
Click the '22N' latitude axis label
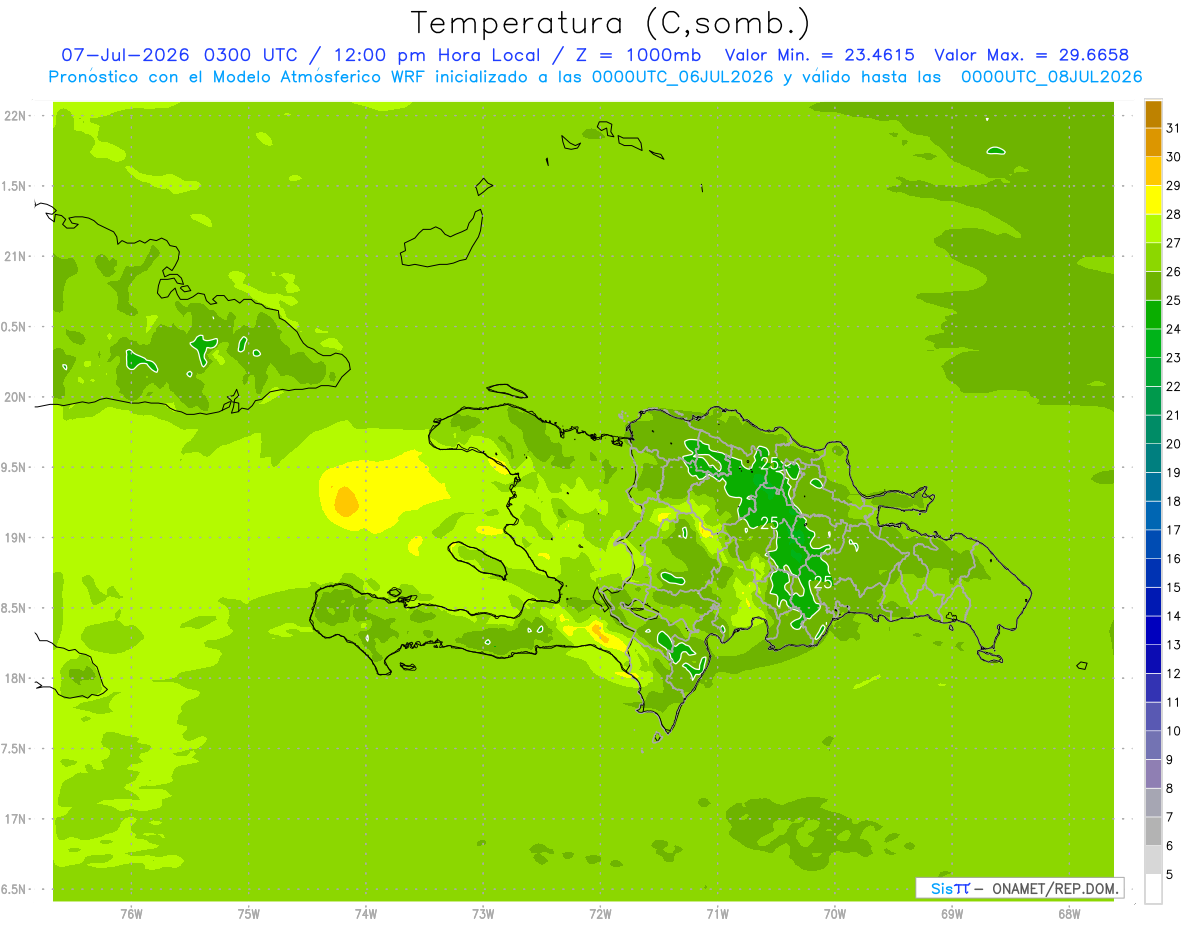tap(16, 116)
